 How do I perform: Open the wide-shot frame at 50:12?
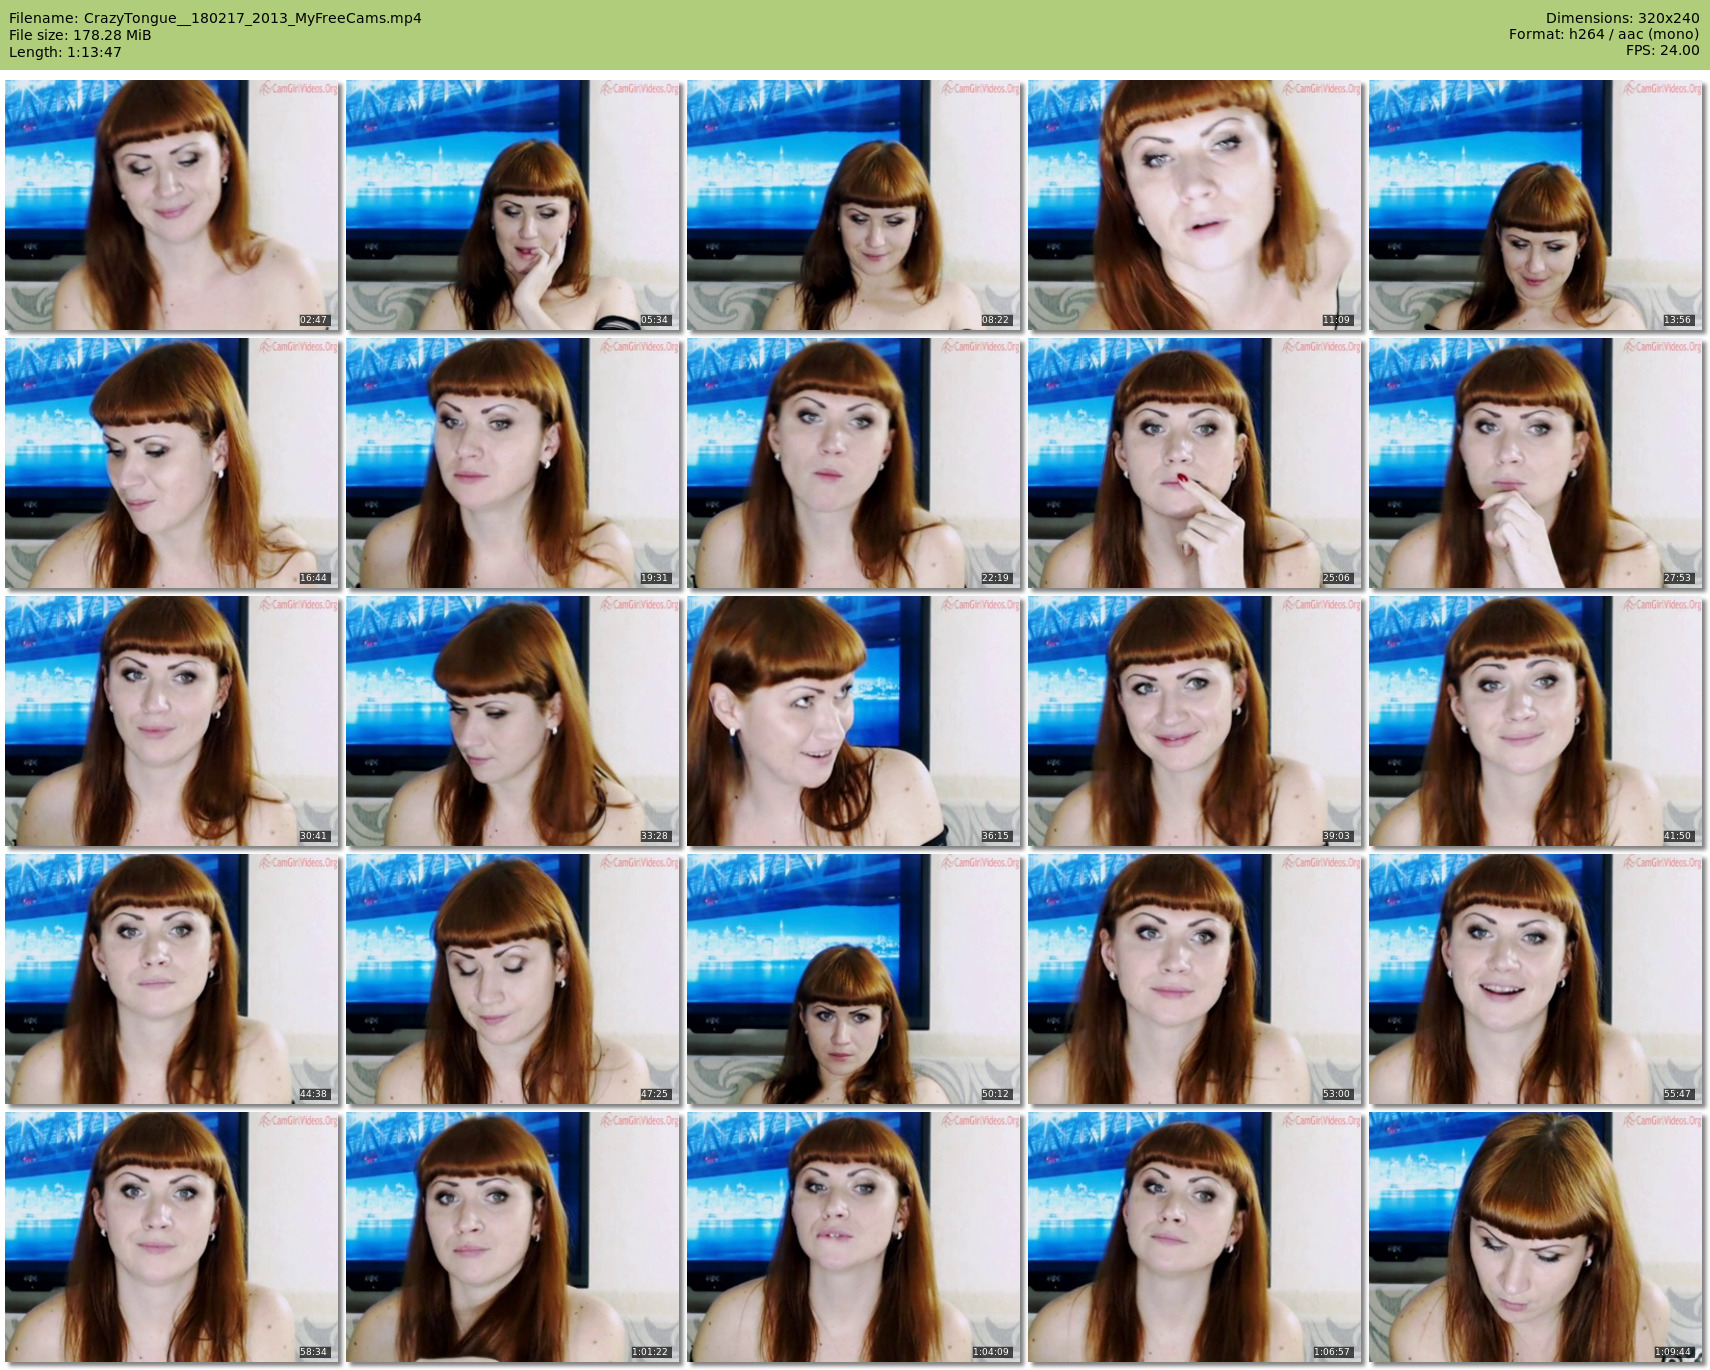tap(854, 979)
